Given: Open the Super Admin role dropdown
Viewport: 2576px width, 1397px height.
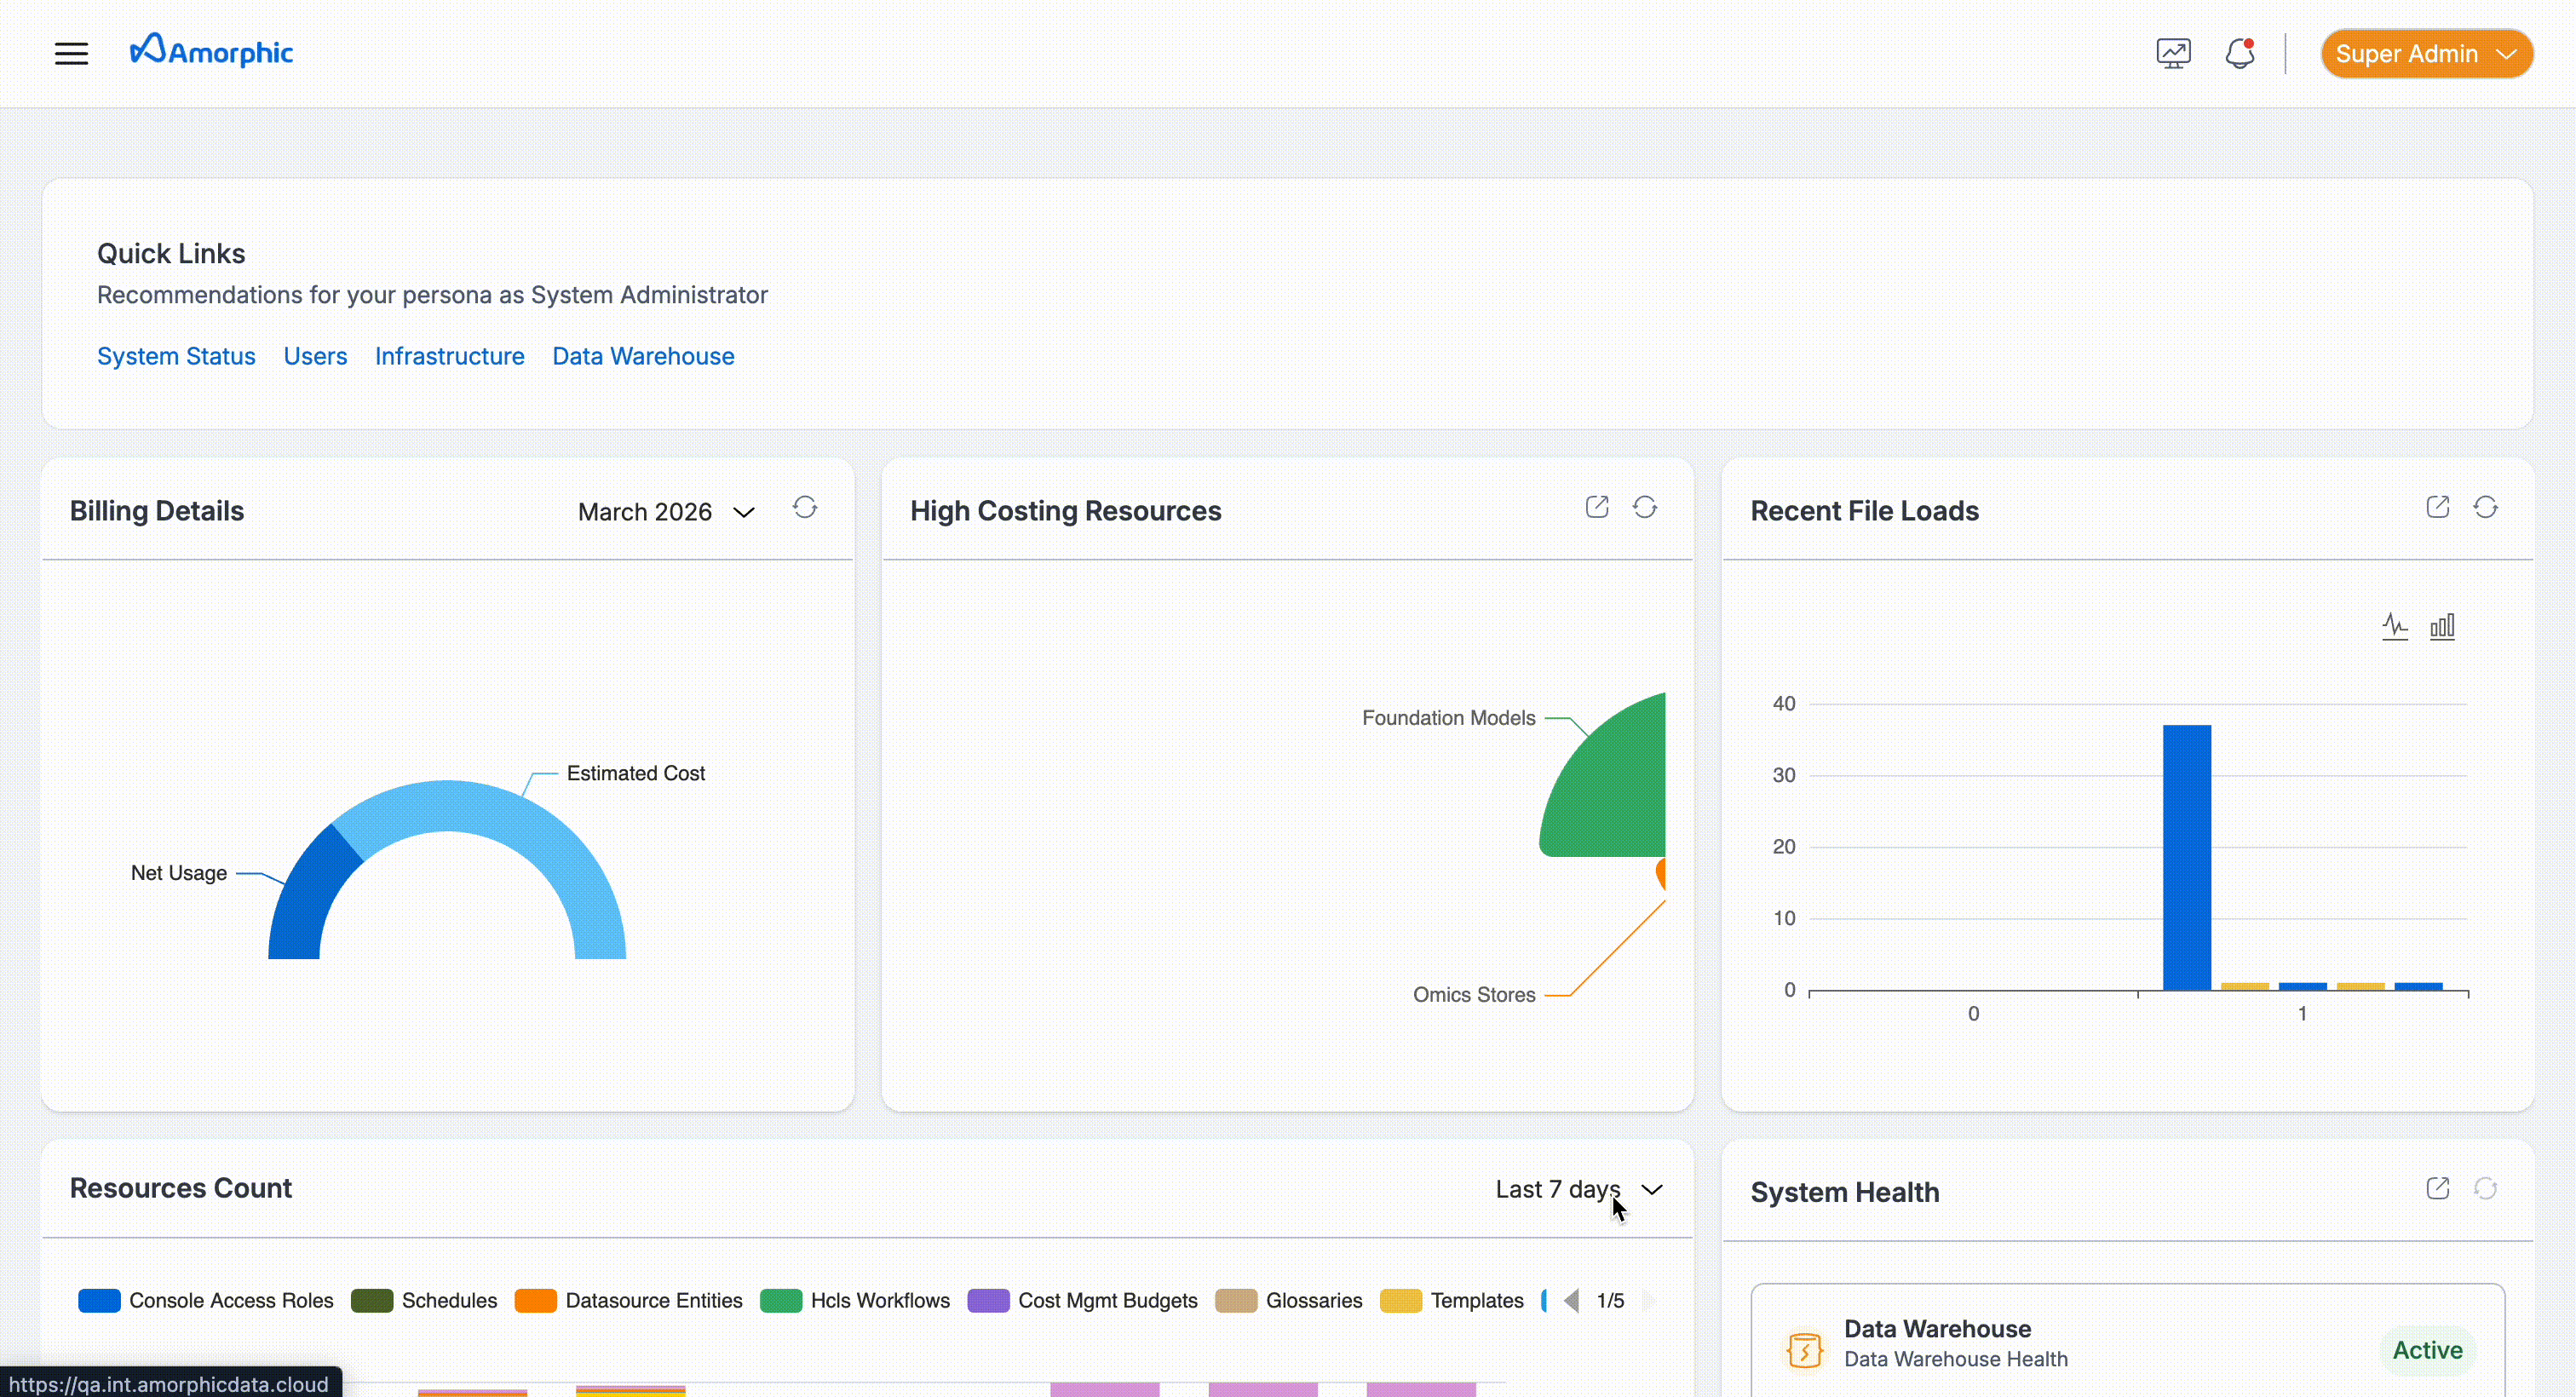Looking at the screenshot, I should 2425,54.
